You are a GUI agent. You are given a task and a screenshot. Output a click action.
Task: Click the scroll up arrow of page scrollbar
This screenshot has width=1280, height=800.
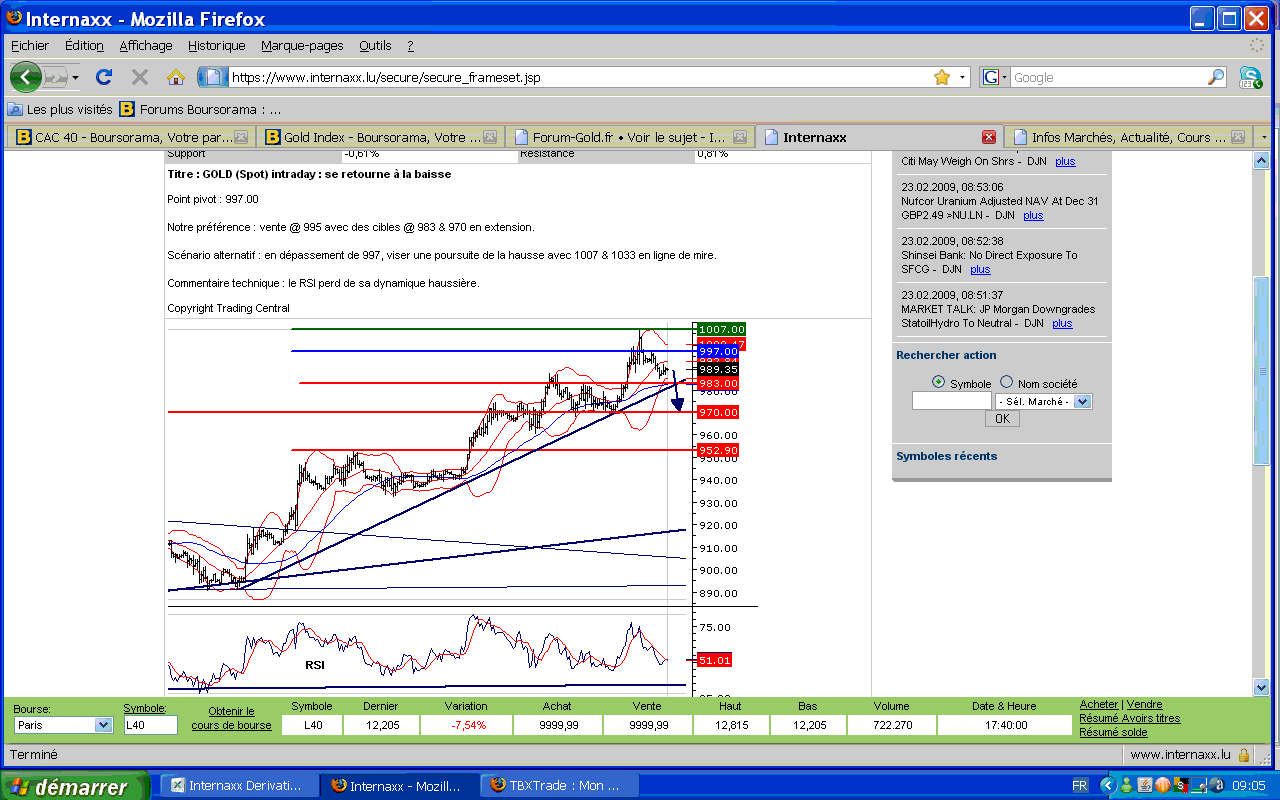(x=1262, y=160)
